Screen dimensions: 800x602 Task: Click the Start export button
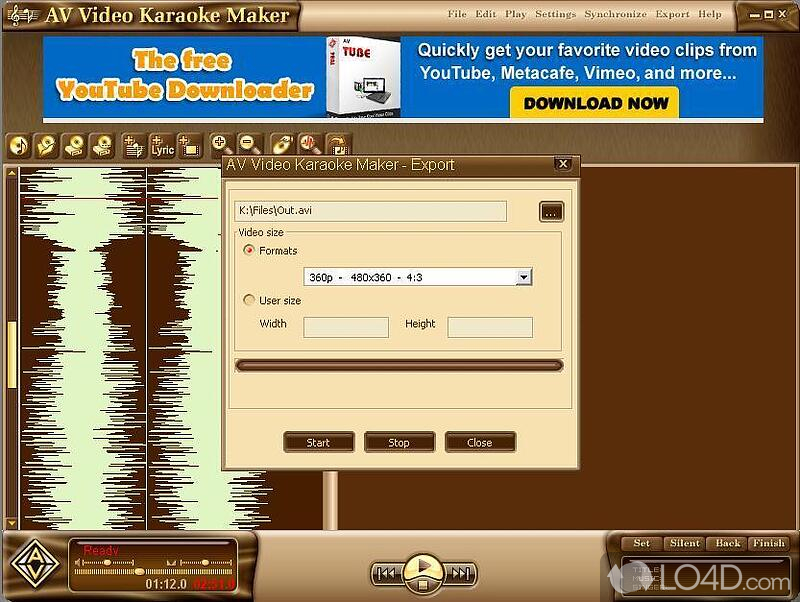pyautogui.click(x=318, y=442)
